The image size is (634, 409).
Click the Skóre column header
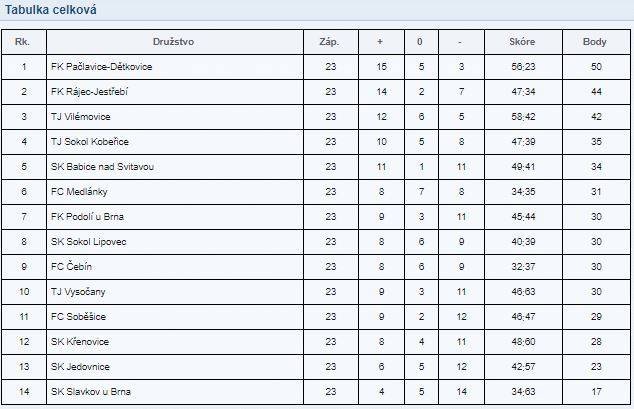click(x=522, y=42)
